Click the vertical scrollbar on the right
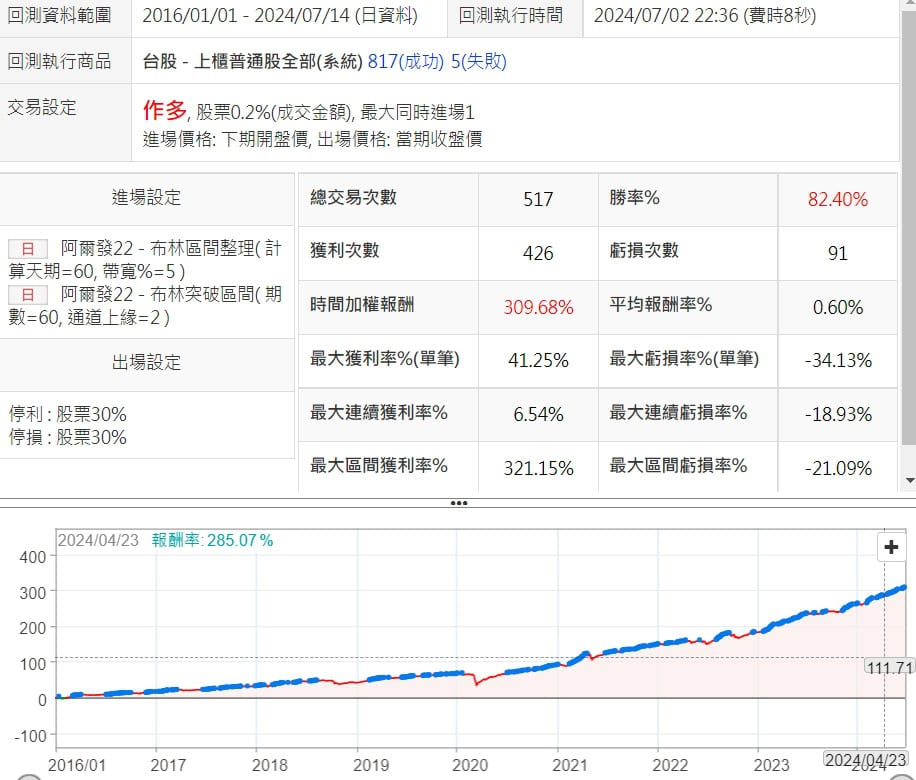 point(908,250)
